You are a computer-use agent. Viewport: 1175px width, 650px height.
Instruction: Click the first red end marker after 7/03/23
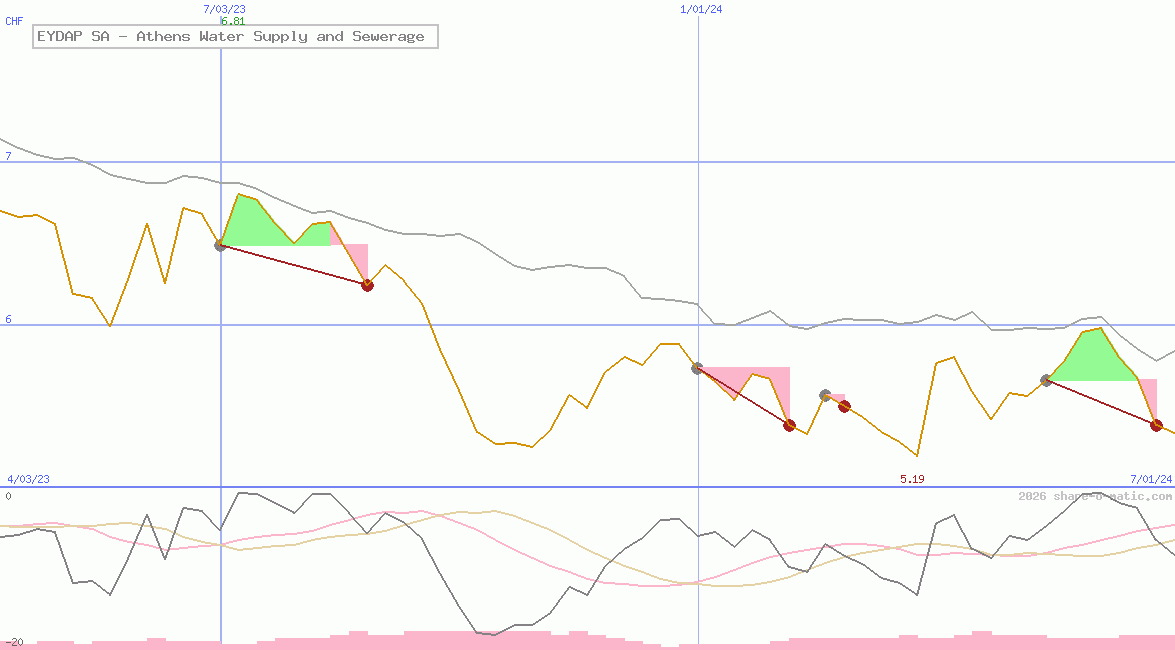(367, 285)
